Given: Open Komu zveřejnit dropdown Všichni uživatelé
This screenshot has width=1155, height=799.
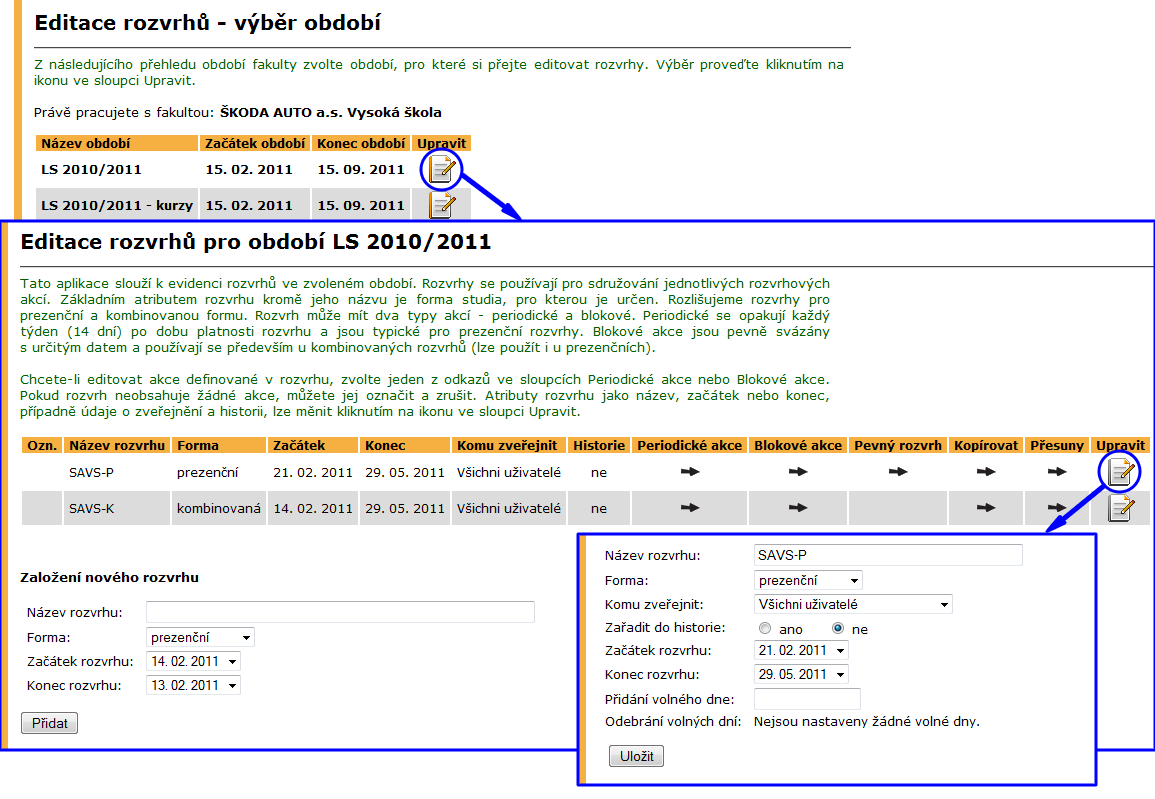Looking at the screenshot, I should click(x=853, y=605).
